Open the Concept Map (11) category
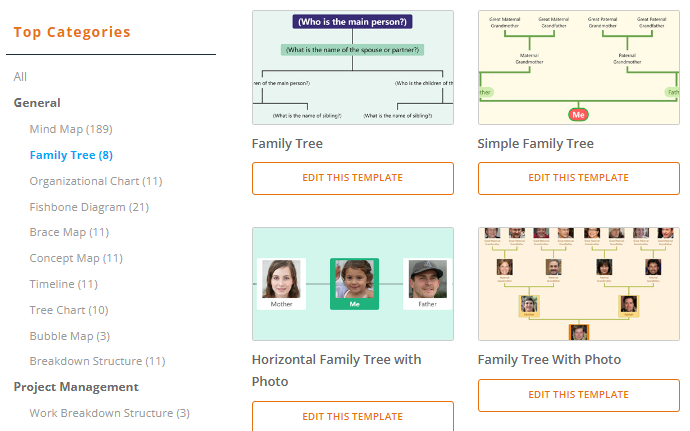Viewport: 690px width, 431px height. pyautogui.click(x=76, y=258)
